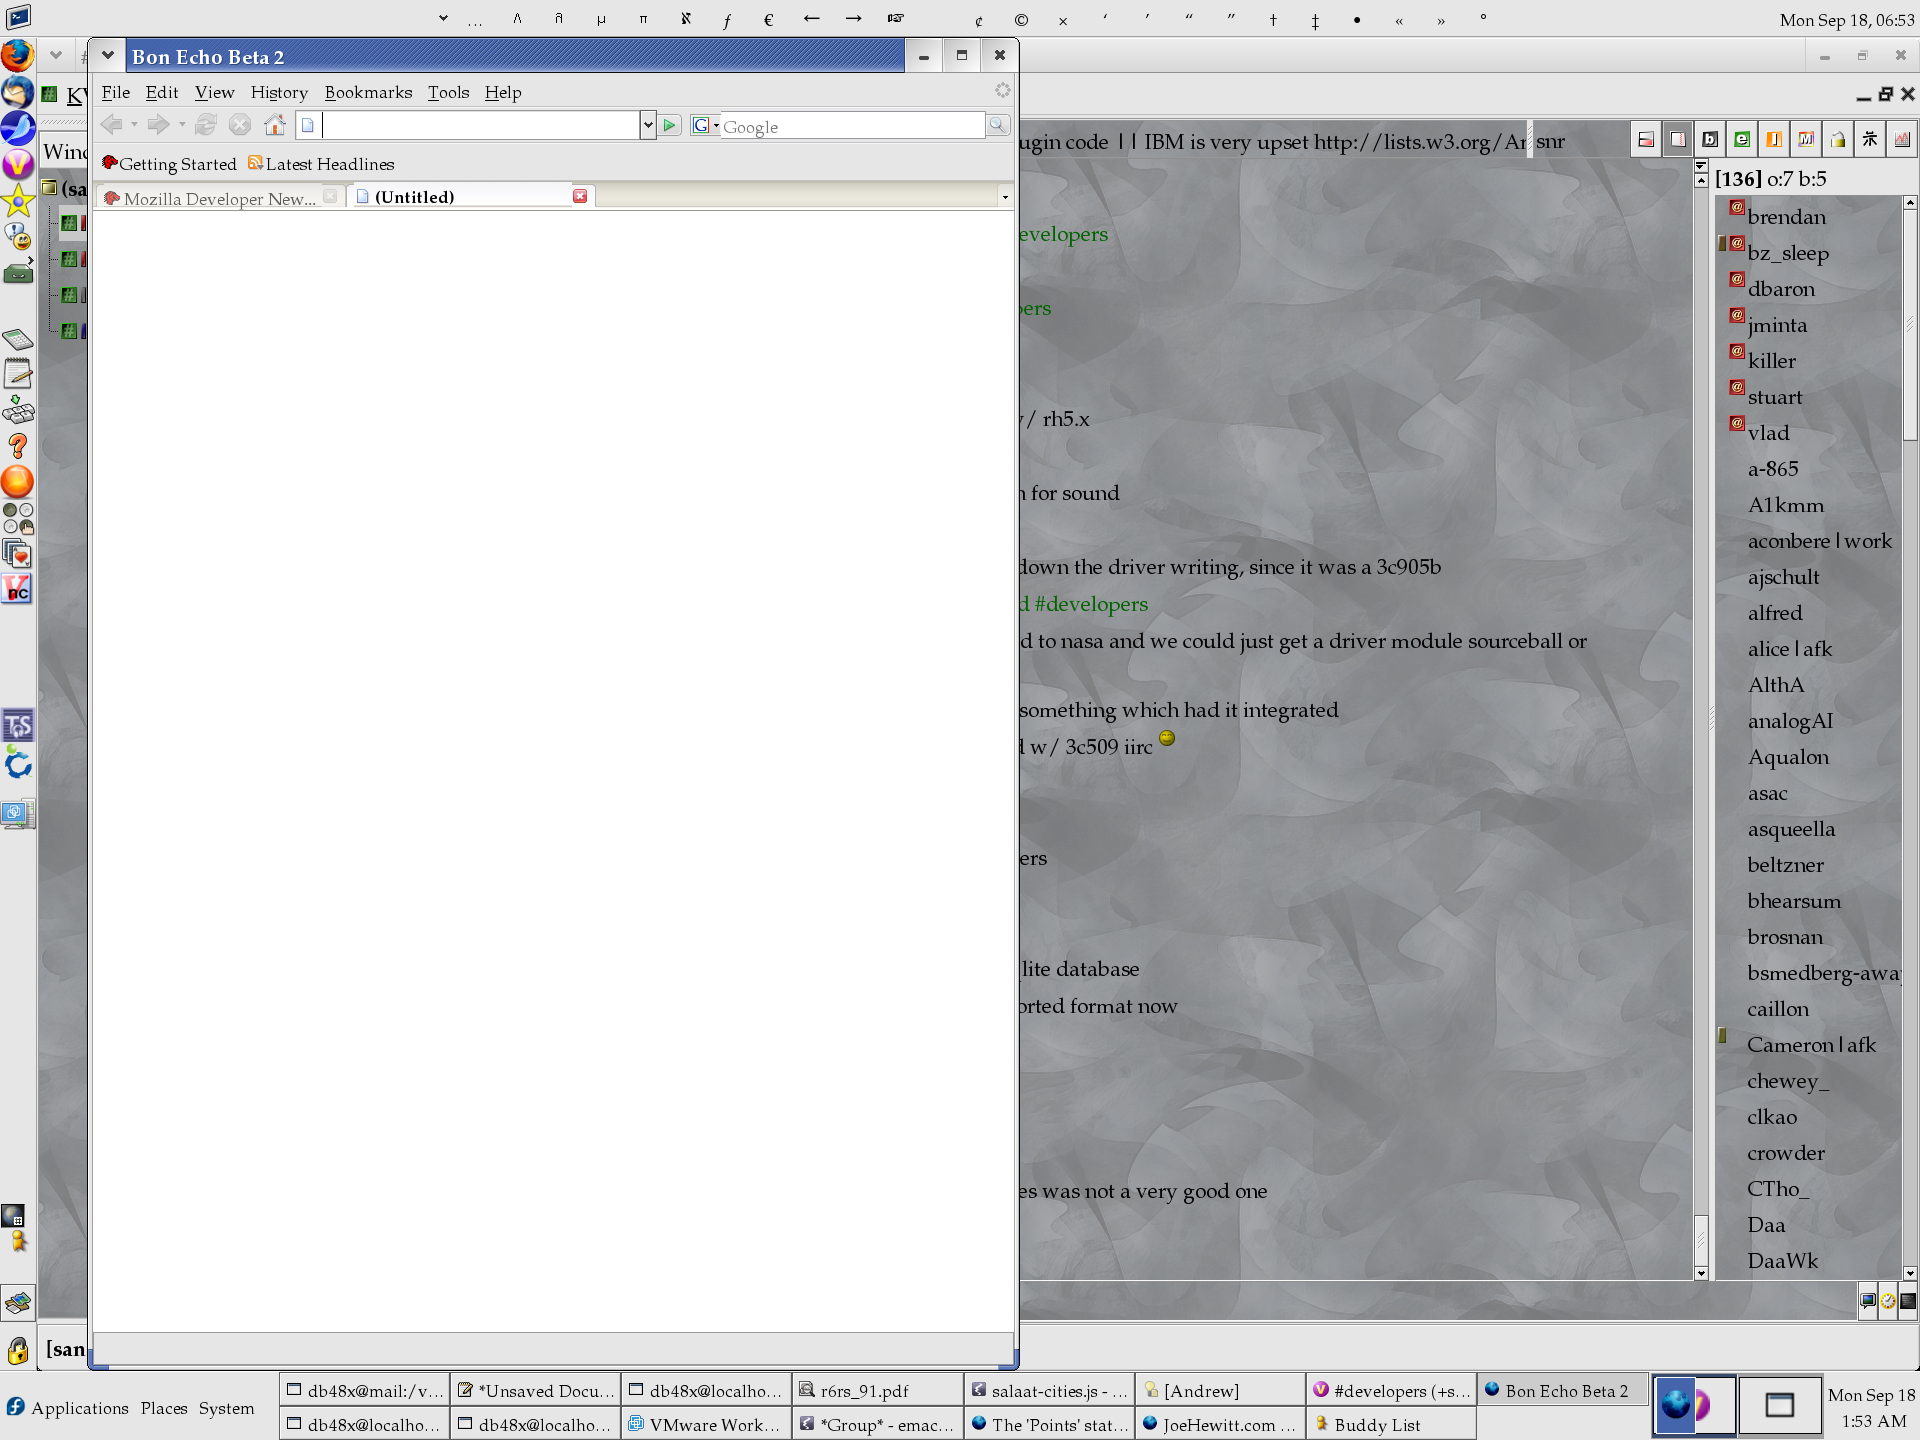
Task: Toggle the split view icon in IRC toolbar
Action: coord(1646,140)
